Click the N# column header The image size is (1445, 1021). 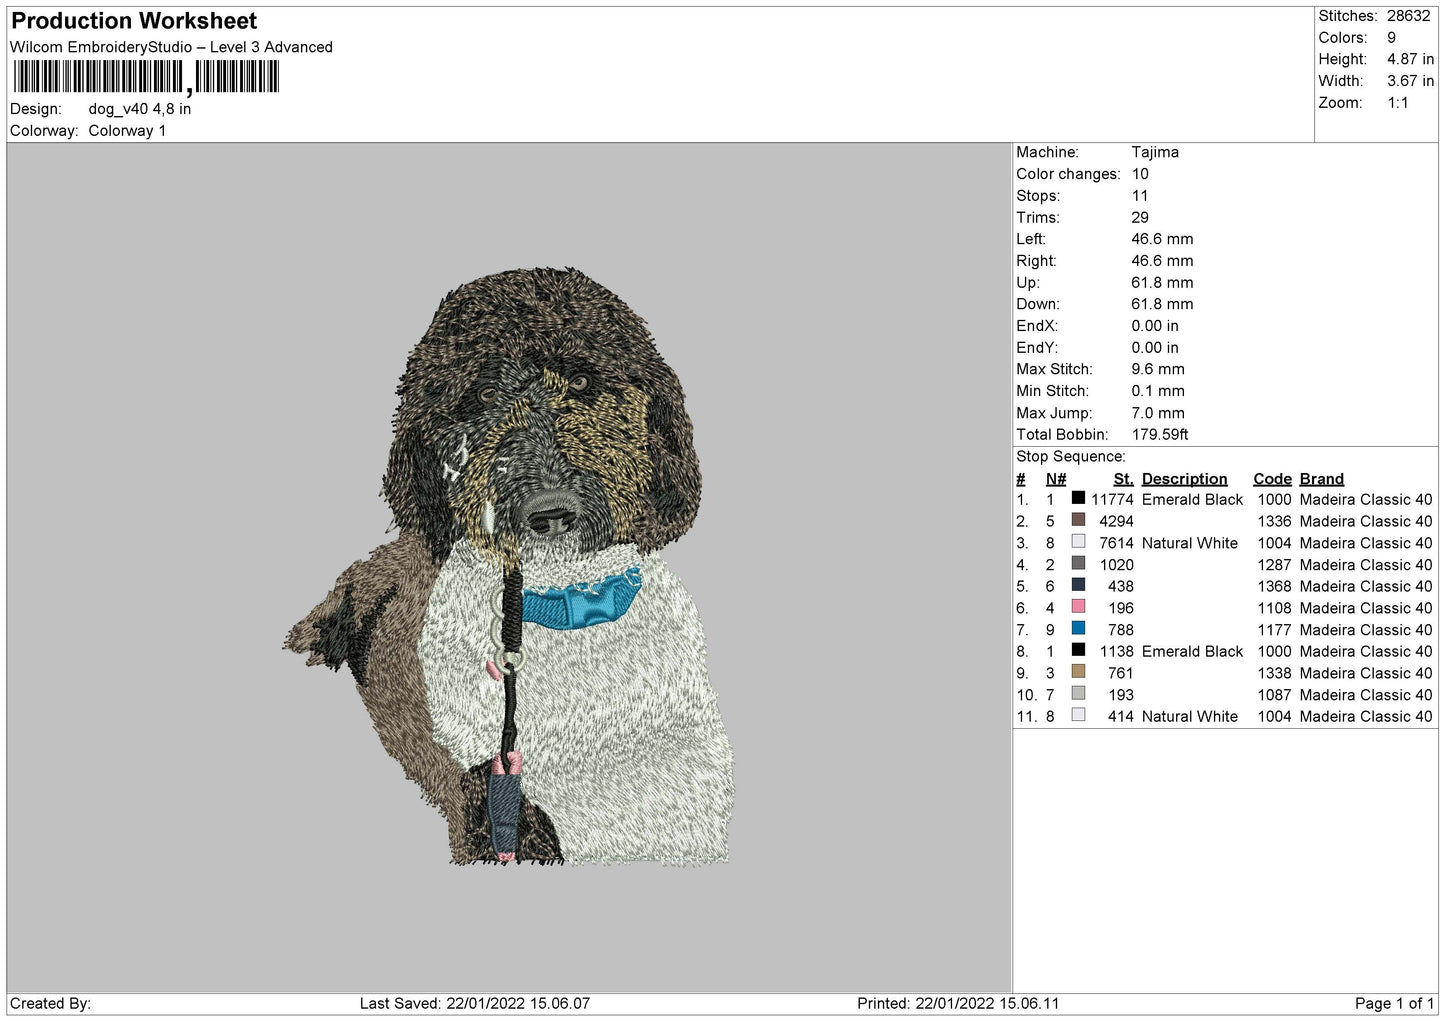click(x=1056, y=479)
